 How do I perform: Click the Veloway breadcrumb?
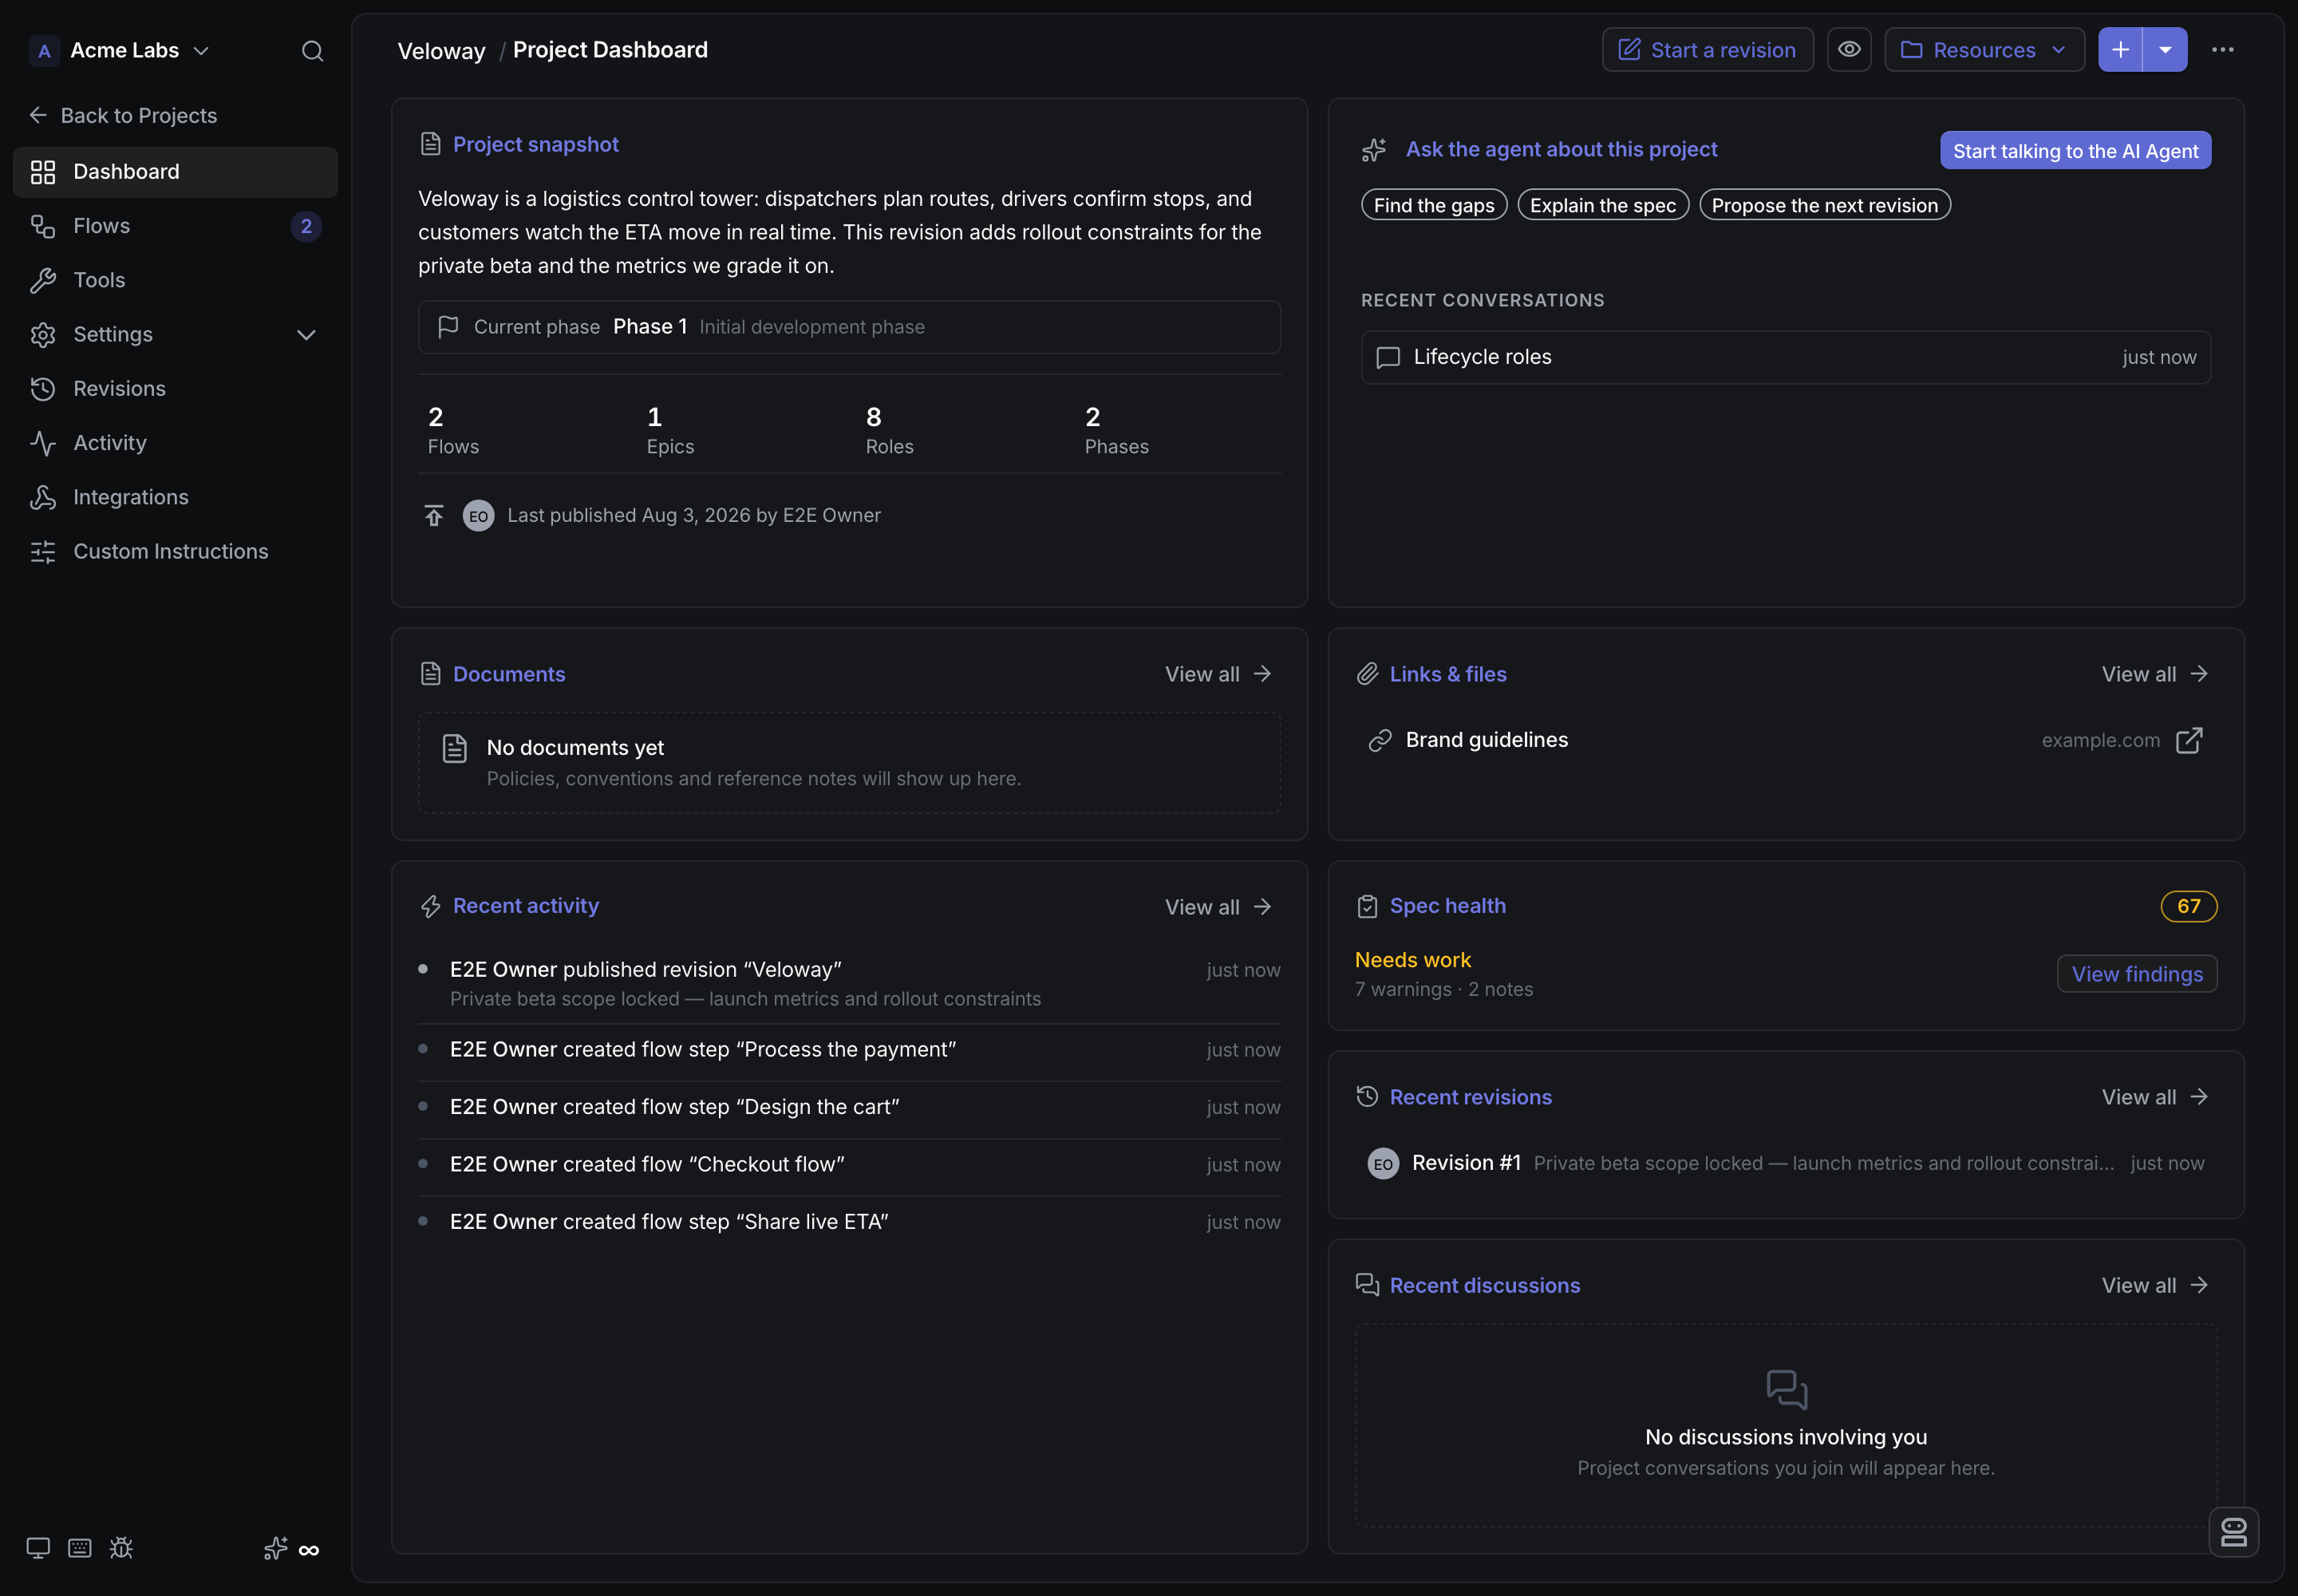(441, 51)
